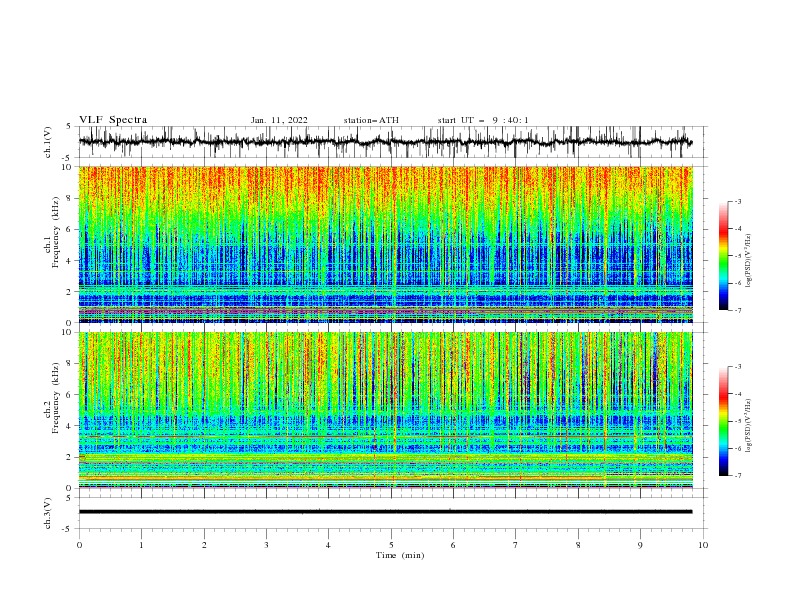Click time axis tick label "8"
This screenshot has height=612, width=792.
pyautogui.click(x=578, y=545)
